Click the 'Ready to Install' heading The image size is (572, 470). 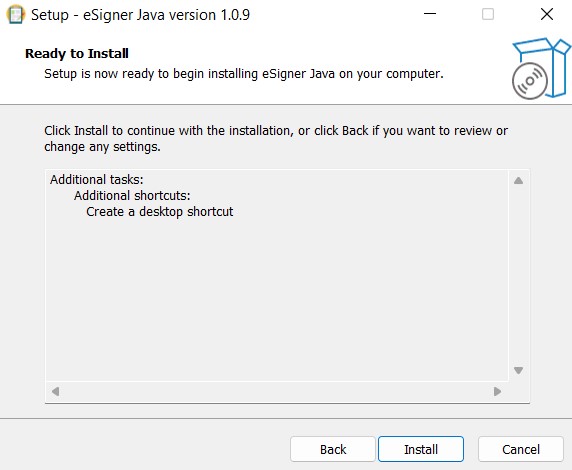pos(77,54)
